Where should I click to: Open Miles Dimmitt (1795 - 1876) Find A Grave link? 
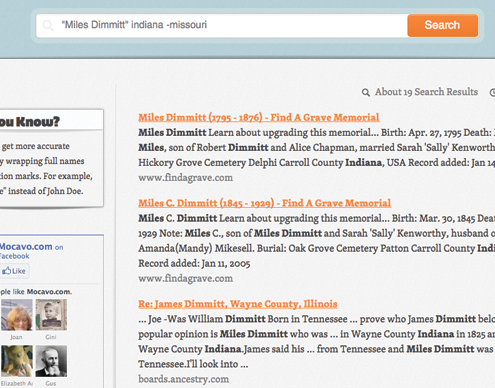(259, 117)
